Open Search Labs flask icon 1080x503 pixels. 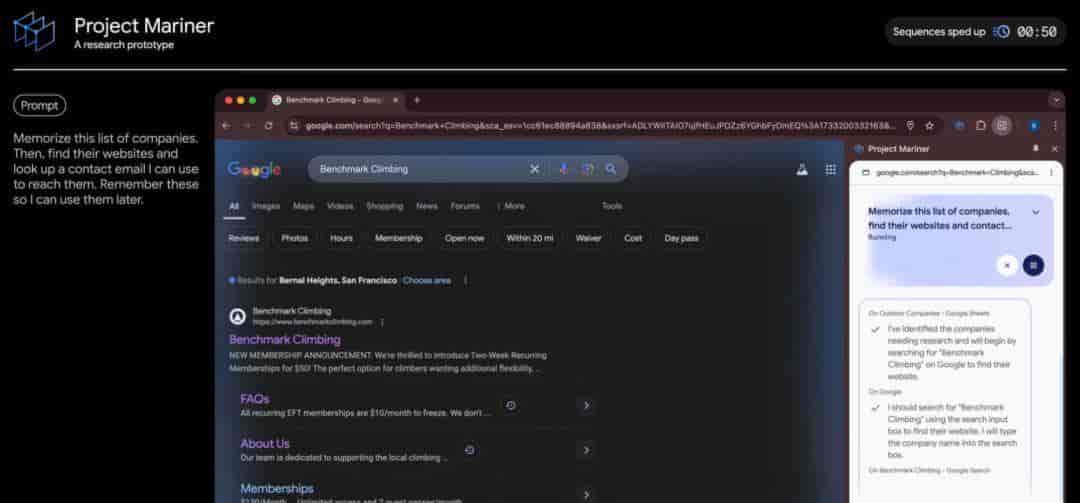click(x=802, y=170)
